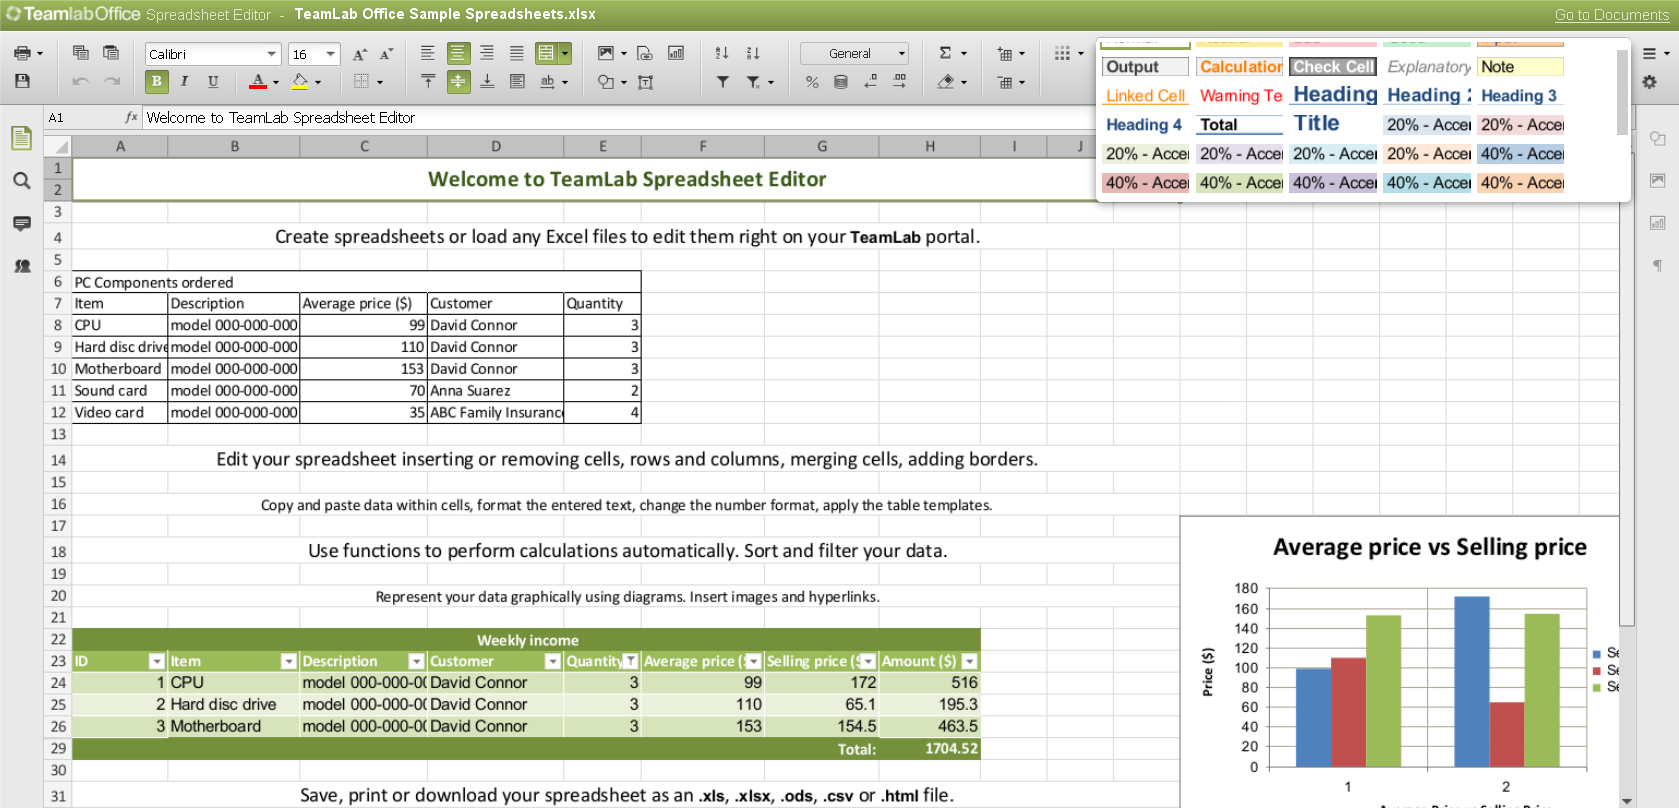The image size is (1679, 808).
Task: Open the Search icon in left sidebar
Action: pos(21,181)
